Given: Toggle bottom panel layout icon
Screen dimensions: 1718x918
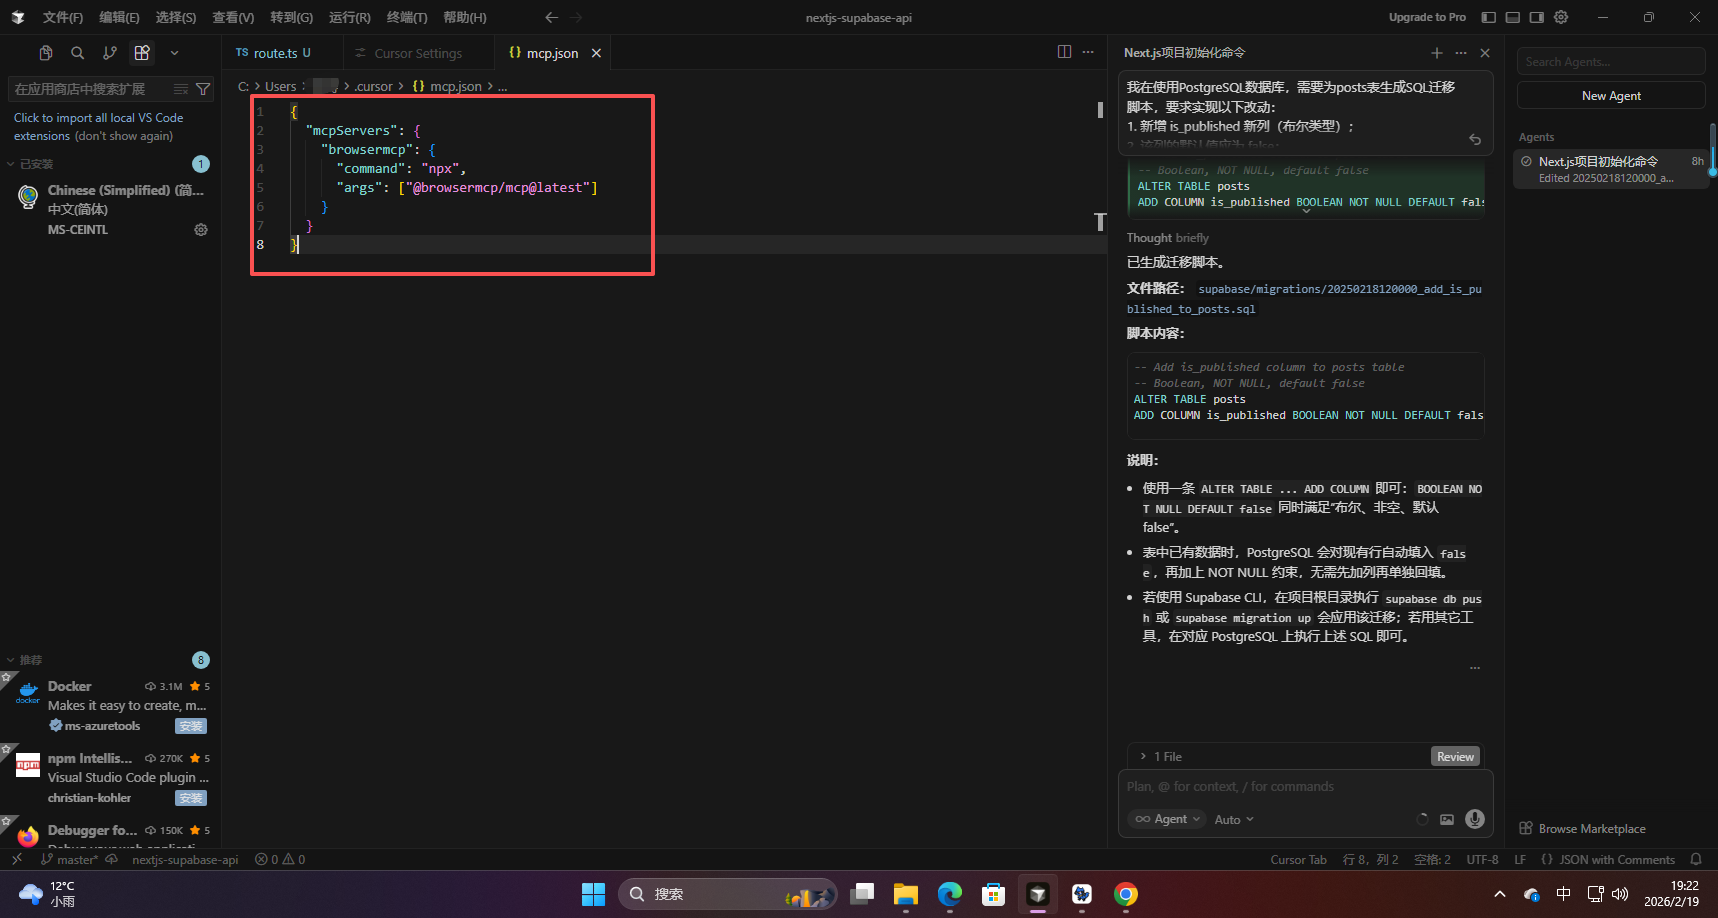Looking at the screenshot, I should pos(1512,17).
